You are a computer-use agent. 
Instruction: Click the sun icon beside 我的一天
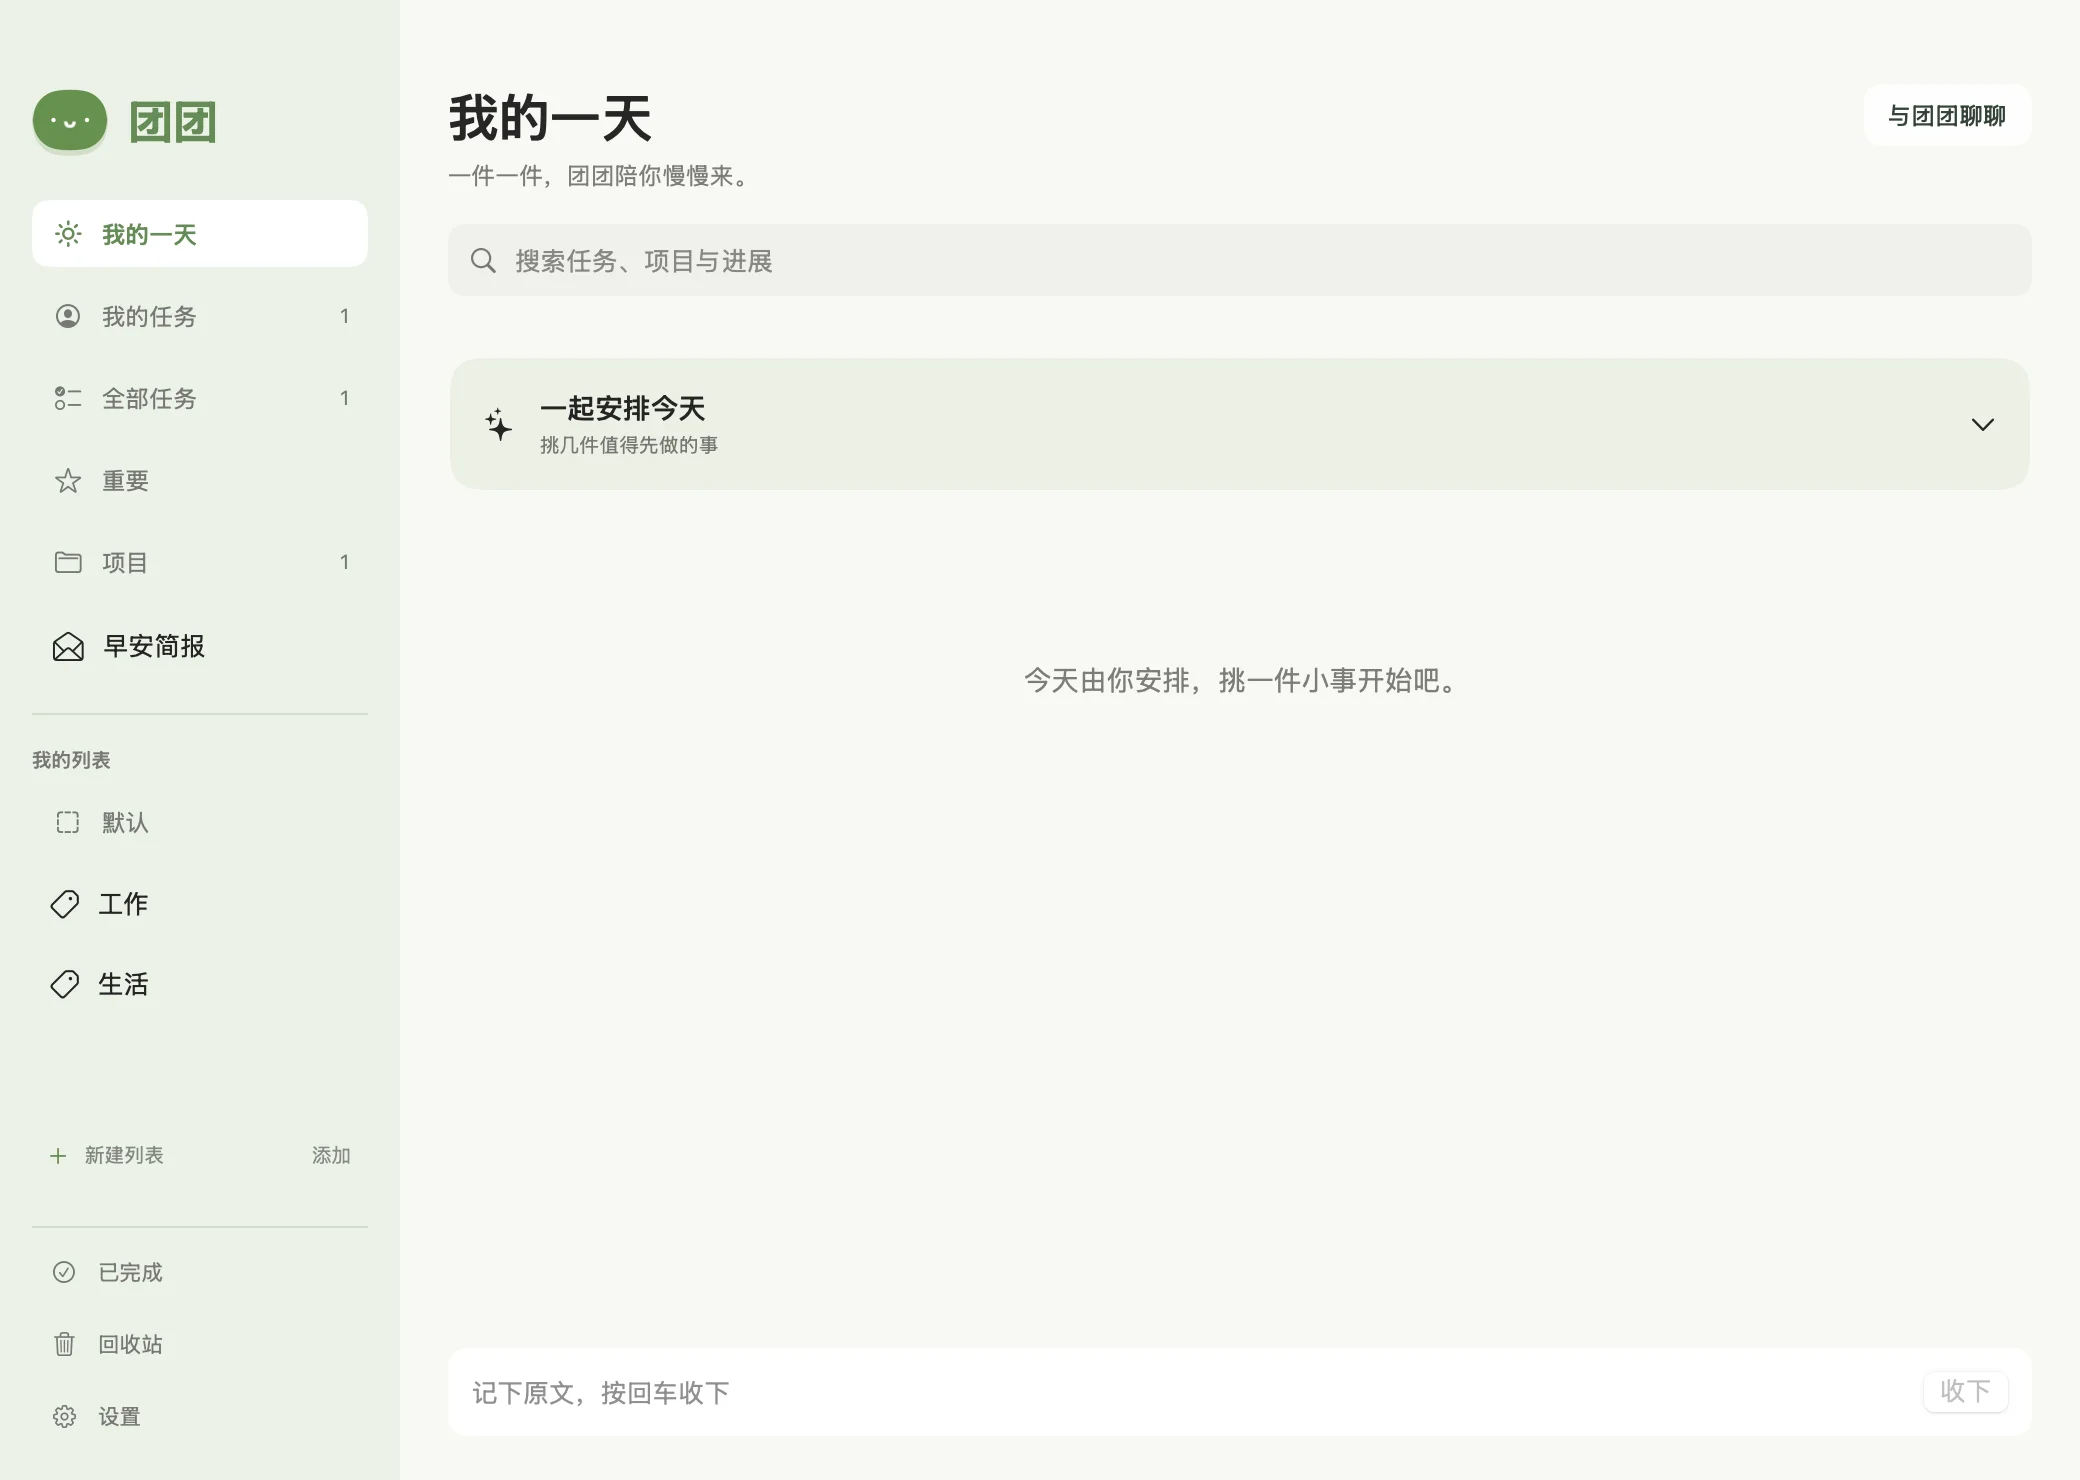coord(68,234)
